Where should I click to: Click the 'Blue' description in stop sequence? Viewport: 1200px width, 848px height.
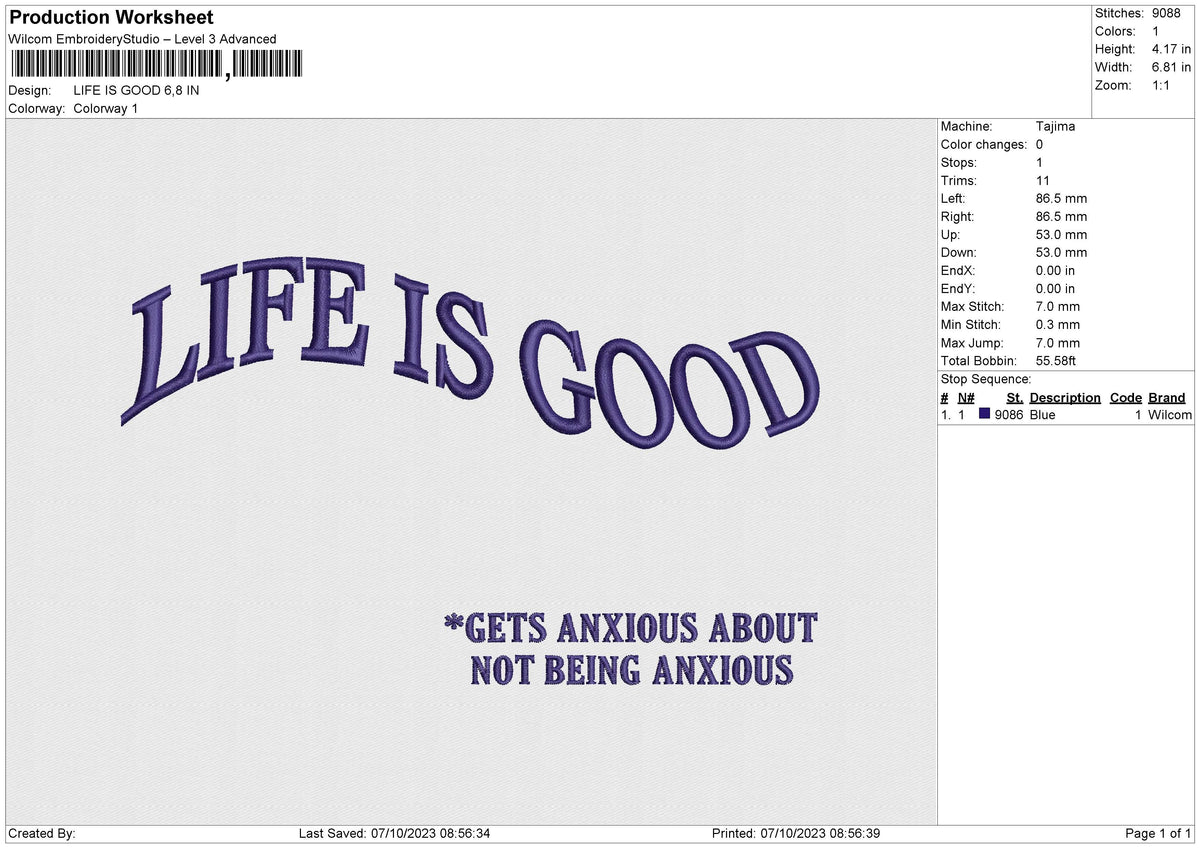point(1042,414)
